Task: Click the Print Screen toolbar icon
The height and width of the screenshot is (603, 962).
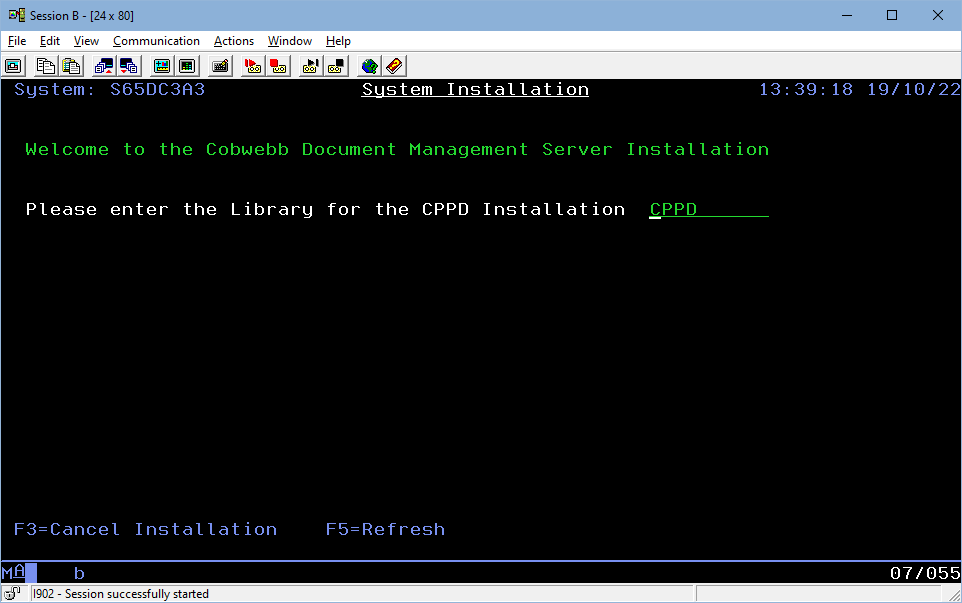Action: tap(13, 66)
